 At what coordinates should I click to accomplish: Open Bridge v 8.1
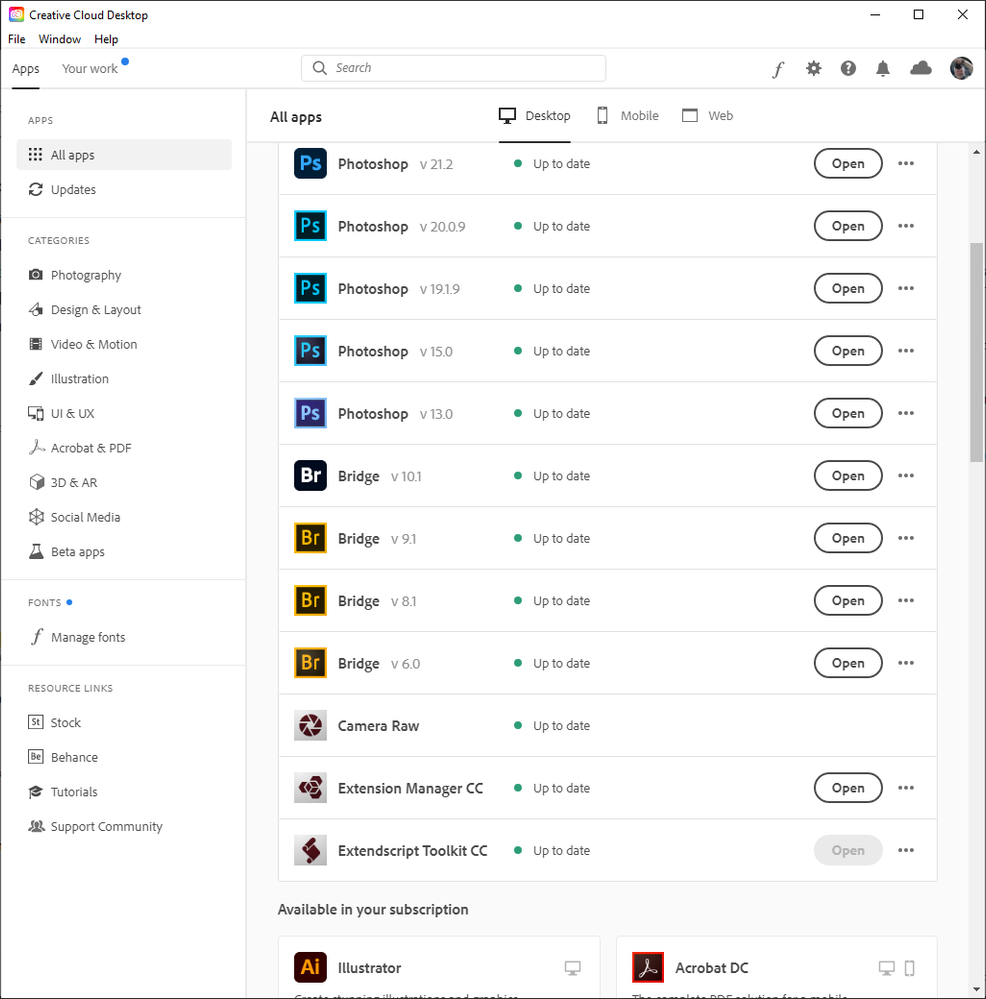click(x=848, y=601)
